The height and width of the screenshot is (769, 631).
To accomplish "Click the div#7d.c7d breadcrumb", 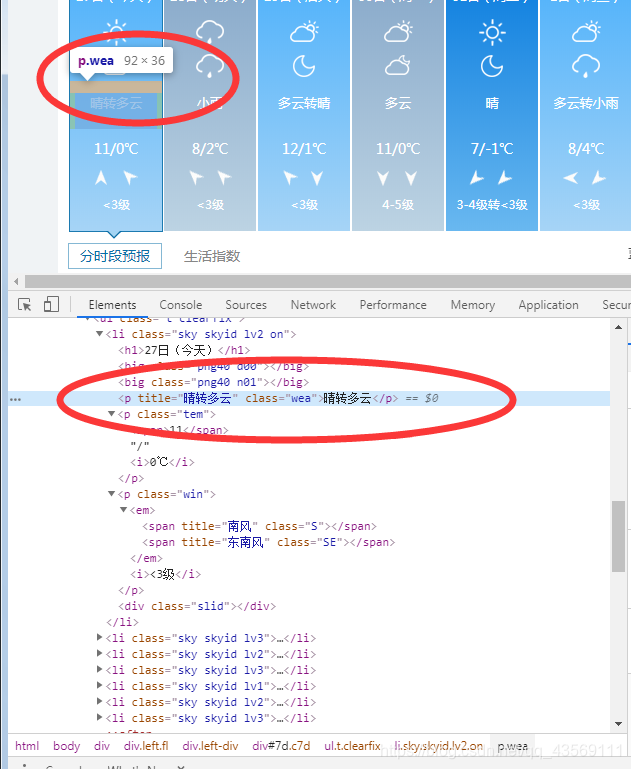I will (281, 746).
